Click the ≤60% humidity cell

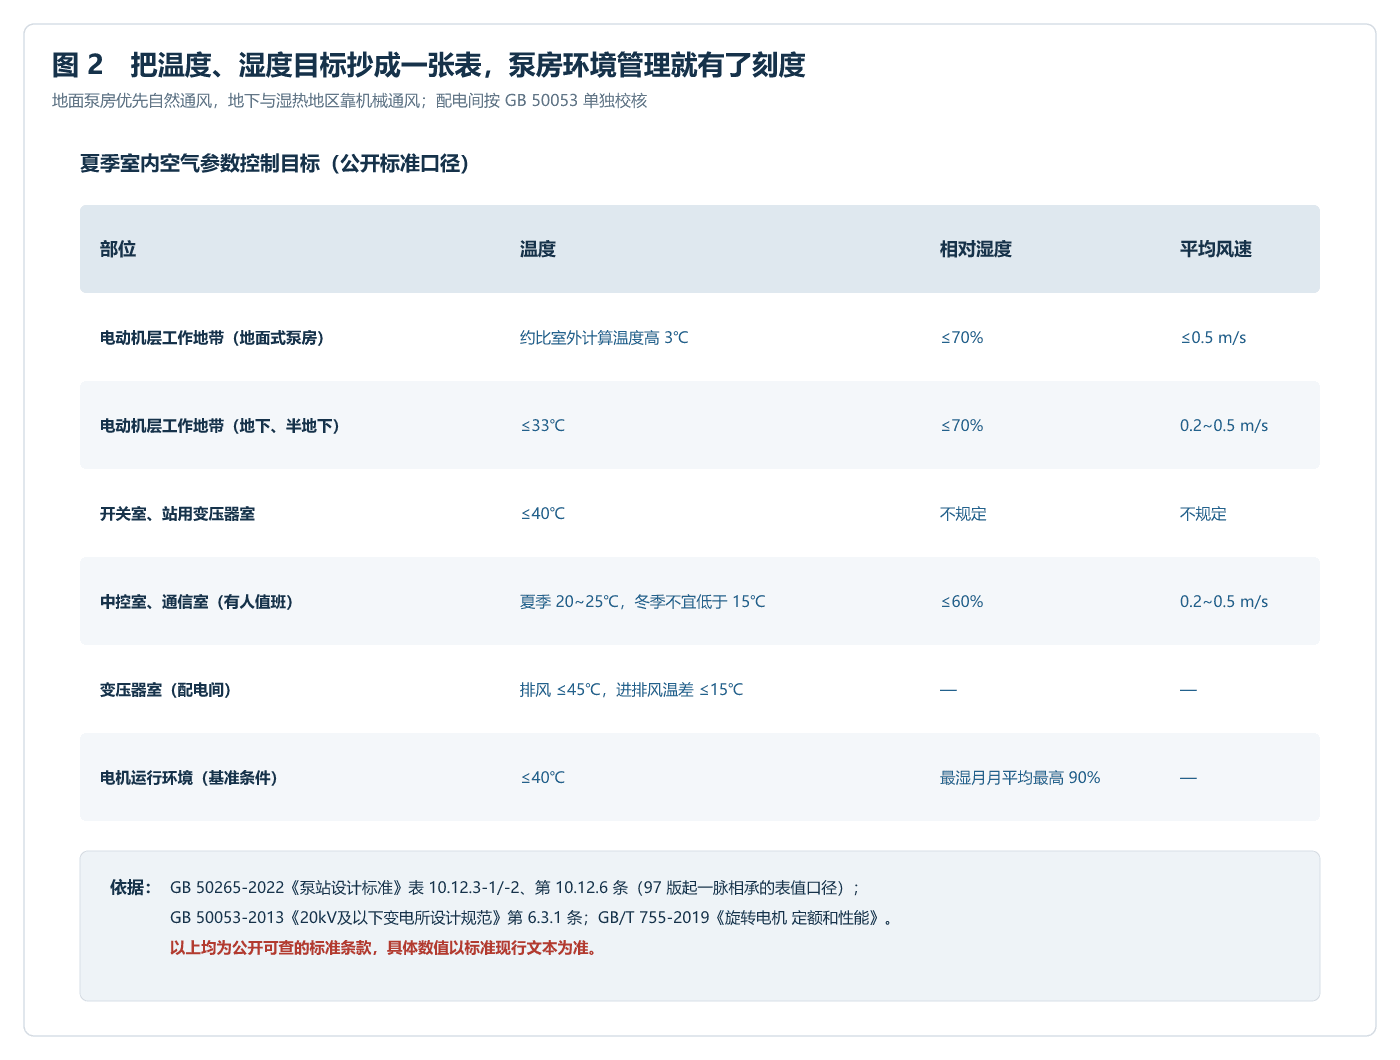[x=962, y=602]
